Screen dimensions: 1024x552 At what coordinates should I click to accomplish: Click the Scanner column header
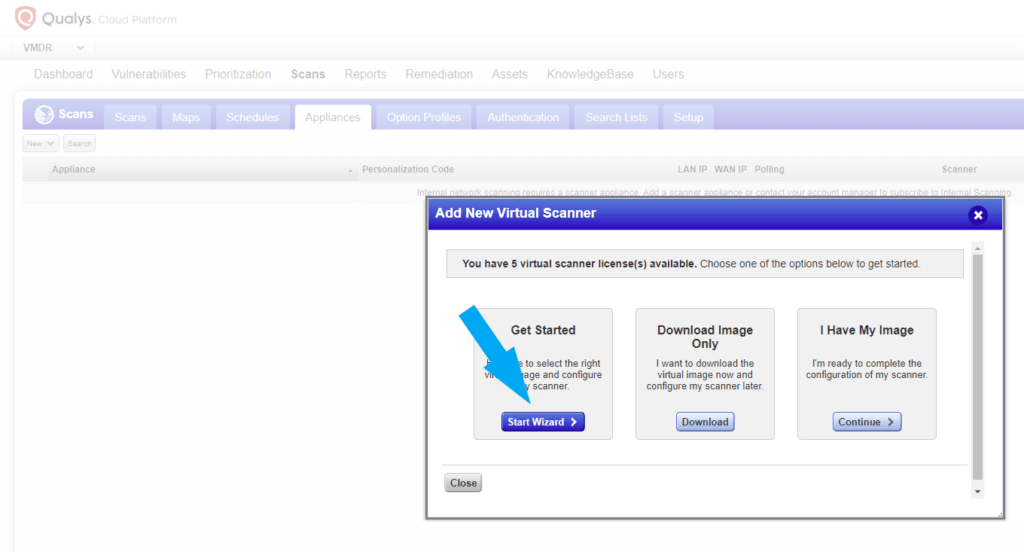pyautogui.click(x=959, y=169)
